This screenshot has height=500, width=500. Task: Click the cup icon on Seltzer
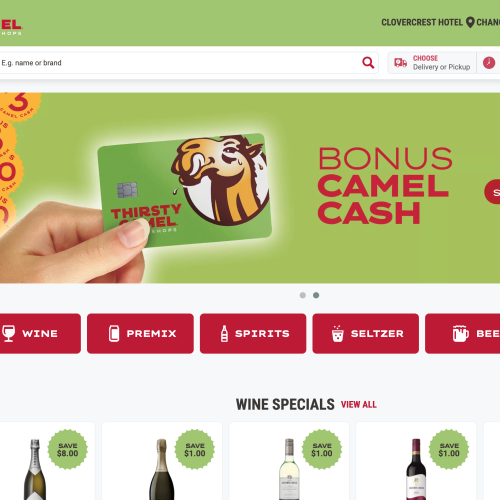[x=337, y=333]
